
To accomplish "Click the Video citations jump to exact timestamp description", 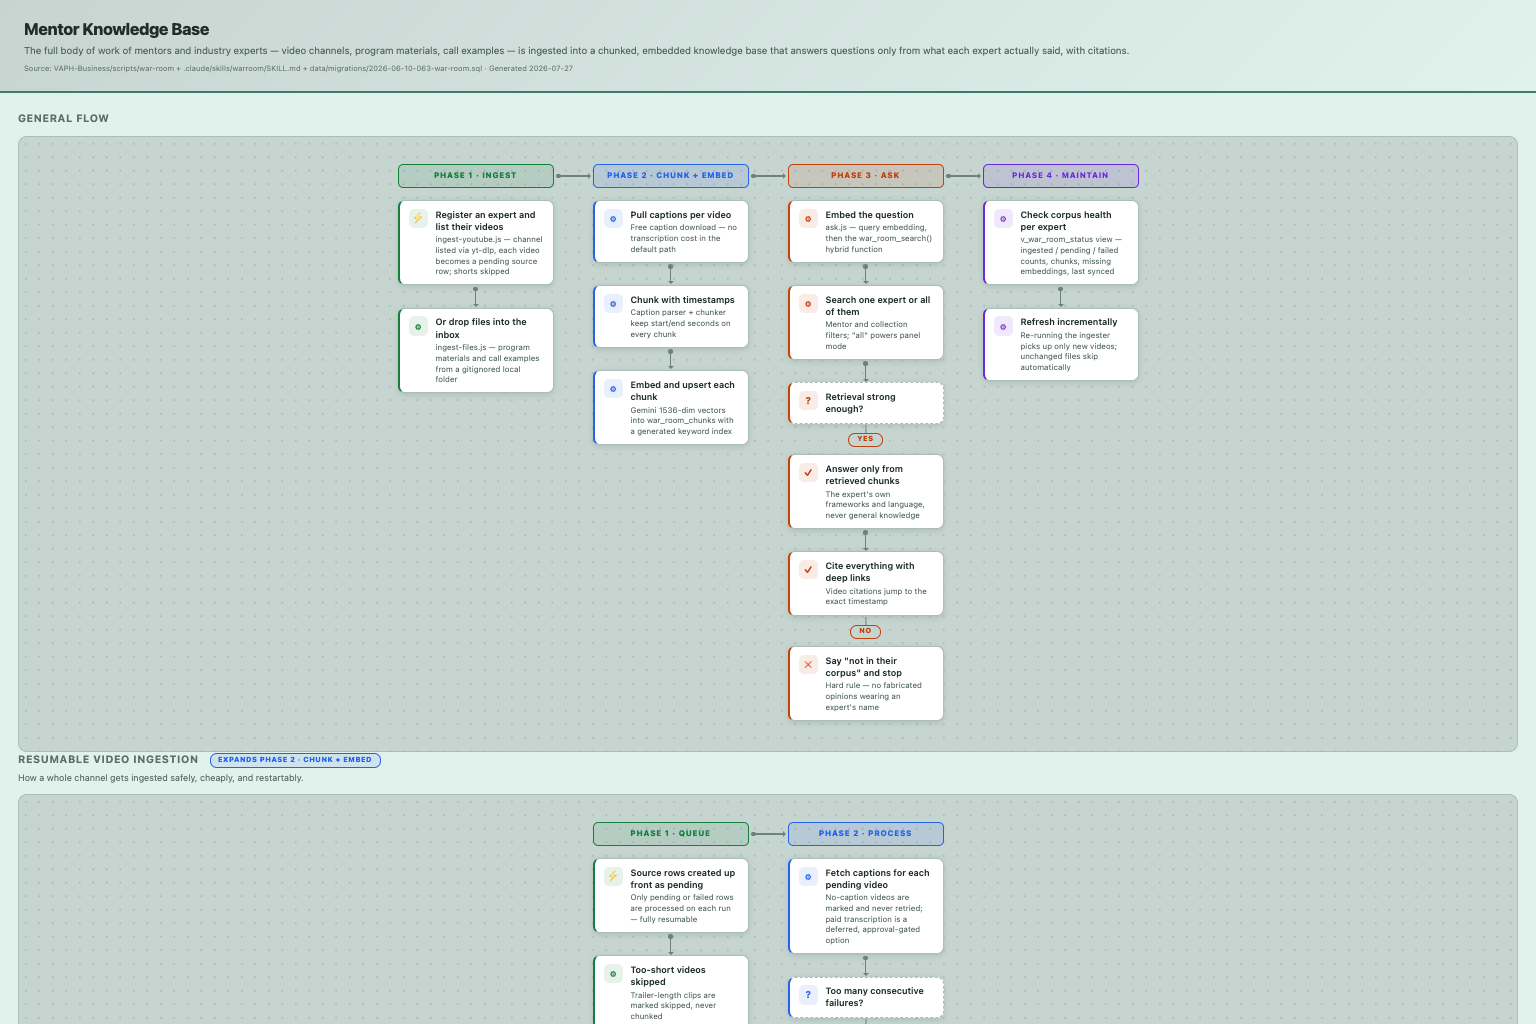I will click(876, 596).
